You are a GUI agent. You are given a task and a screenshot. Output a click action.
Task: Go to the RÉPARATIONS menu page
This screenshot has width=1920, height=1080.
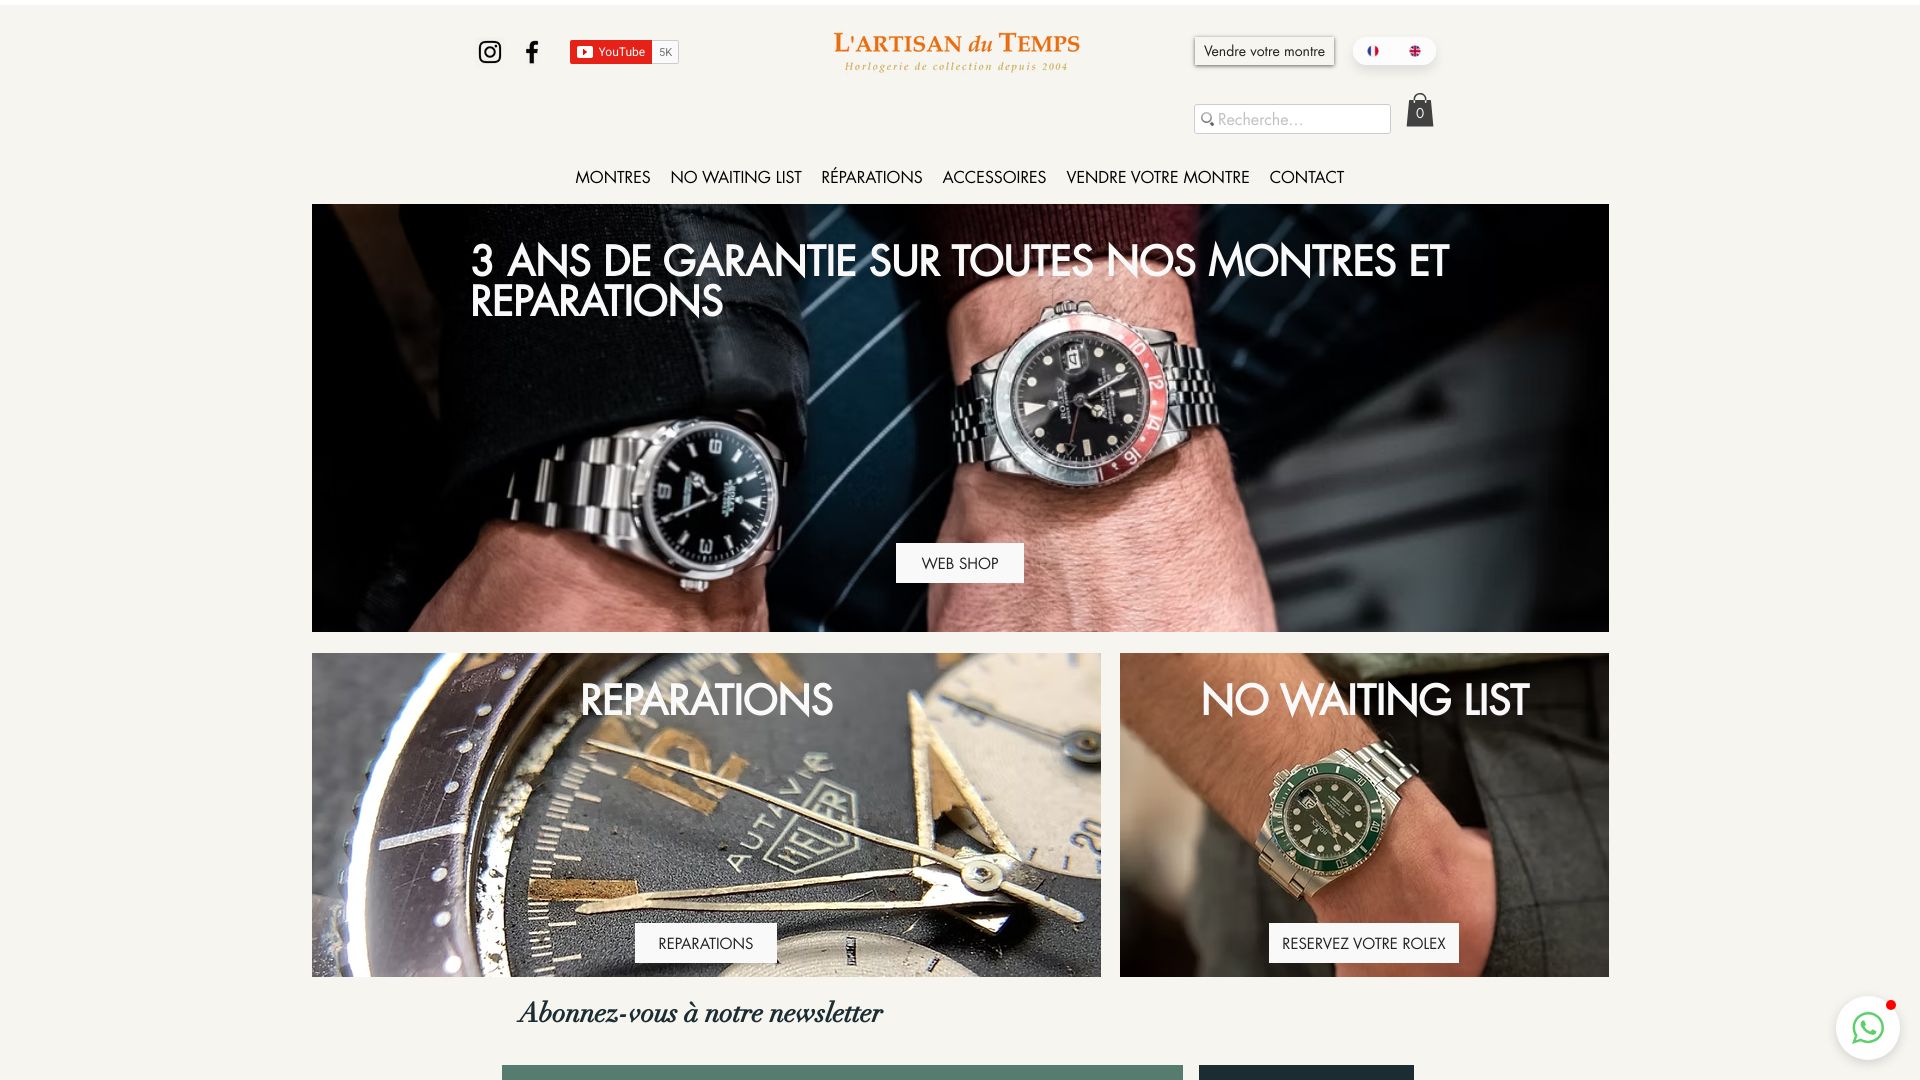pos(872,177)
